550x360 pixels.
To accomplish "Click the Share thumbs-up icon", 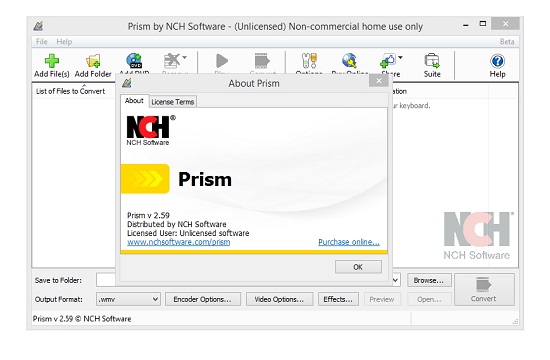I will 388,61.
